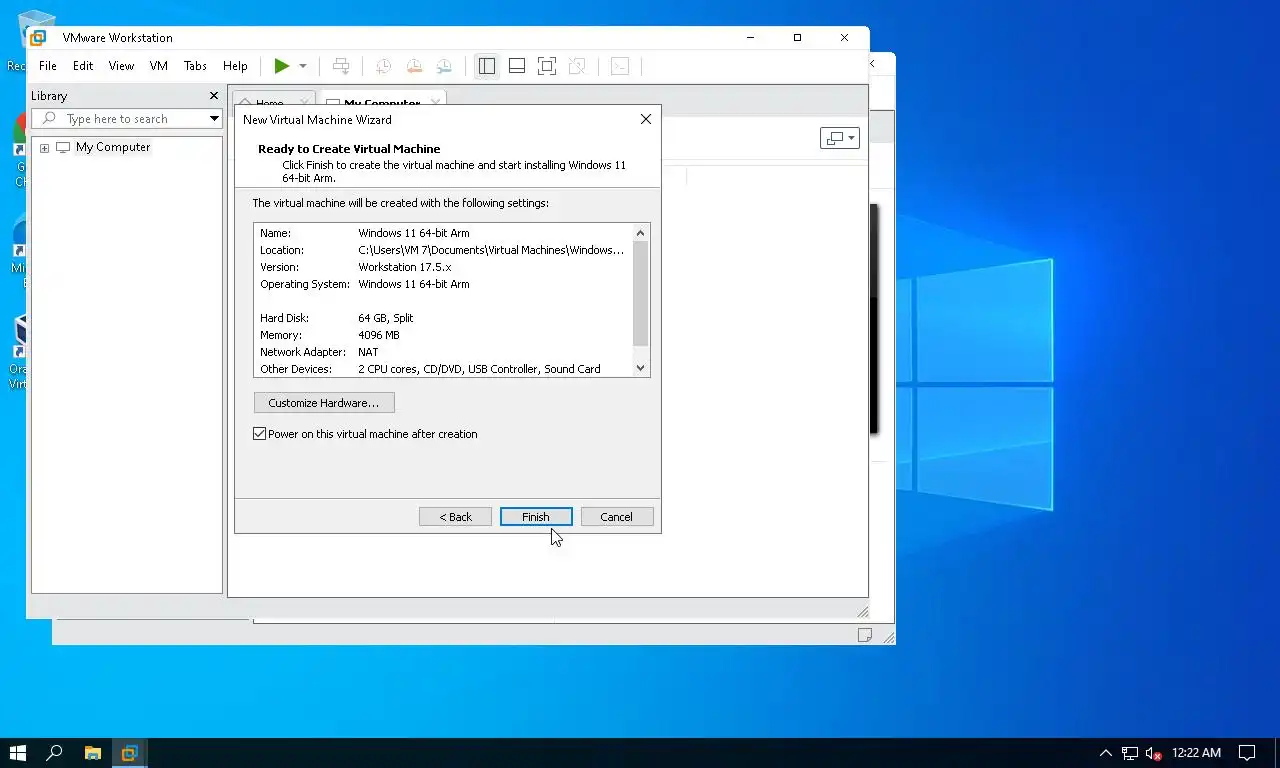This screenshot has height=768, width=1280.
Task: Click the Customize Hardware button
Action: tap(324, 403)
